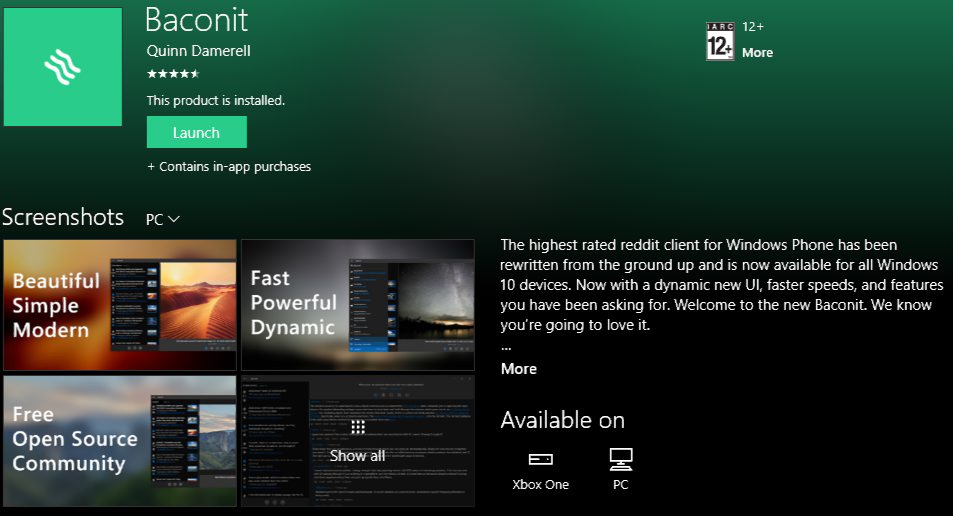Open the PC screenshots platform dropdown
953x516 pixels.
pos(162,219)
